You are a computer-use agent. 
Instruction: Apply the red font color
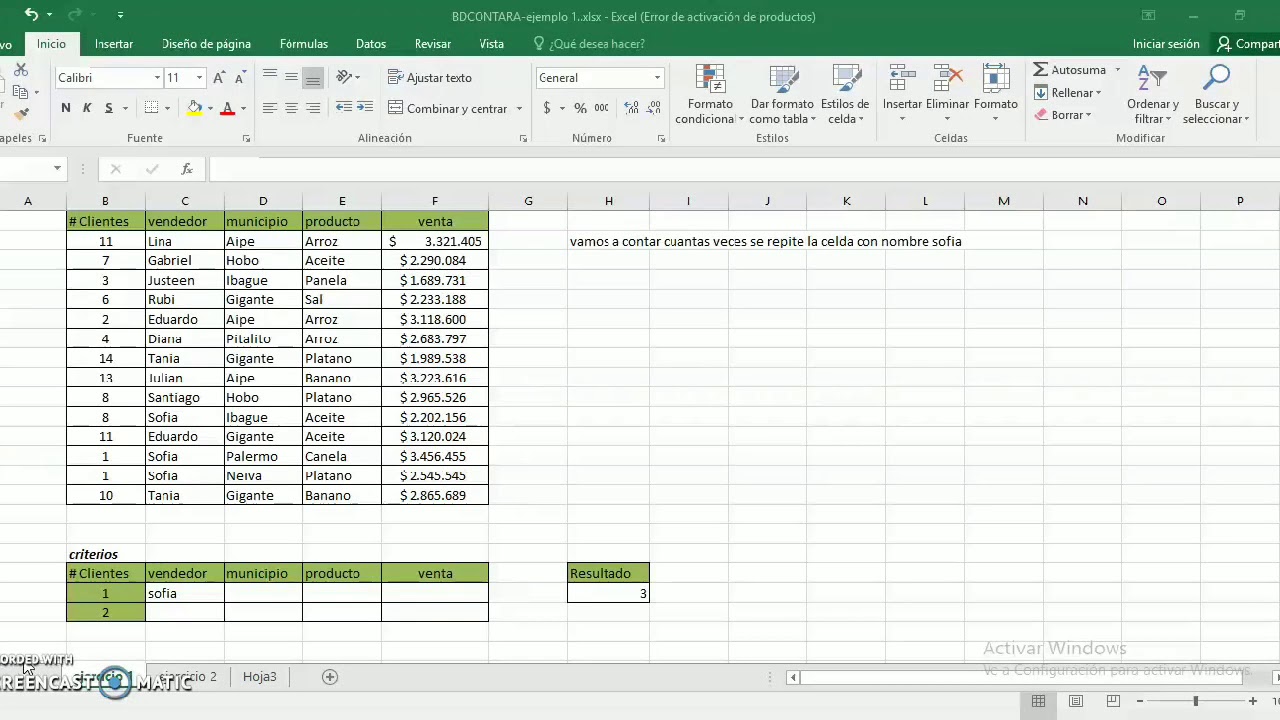pyautogui.click(x=228, y=108)
